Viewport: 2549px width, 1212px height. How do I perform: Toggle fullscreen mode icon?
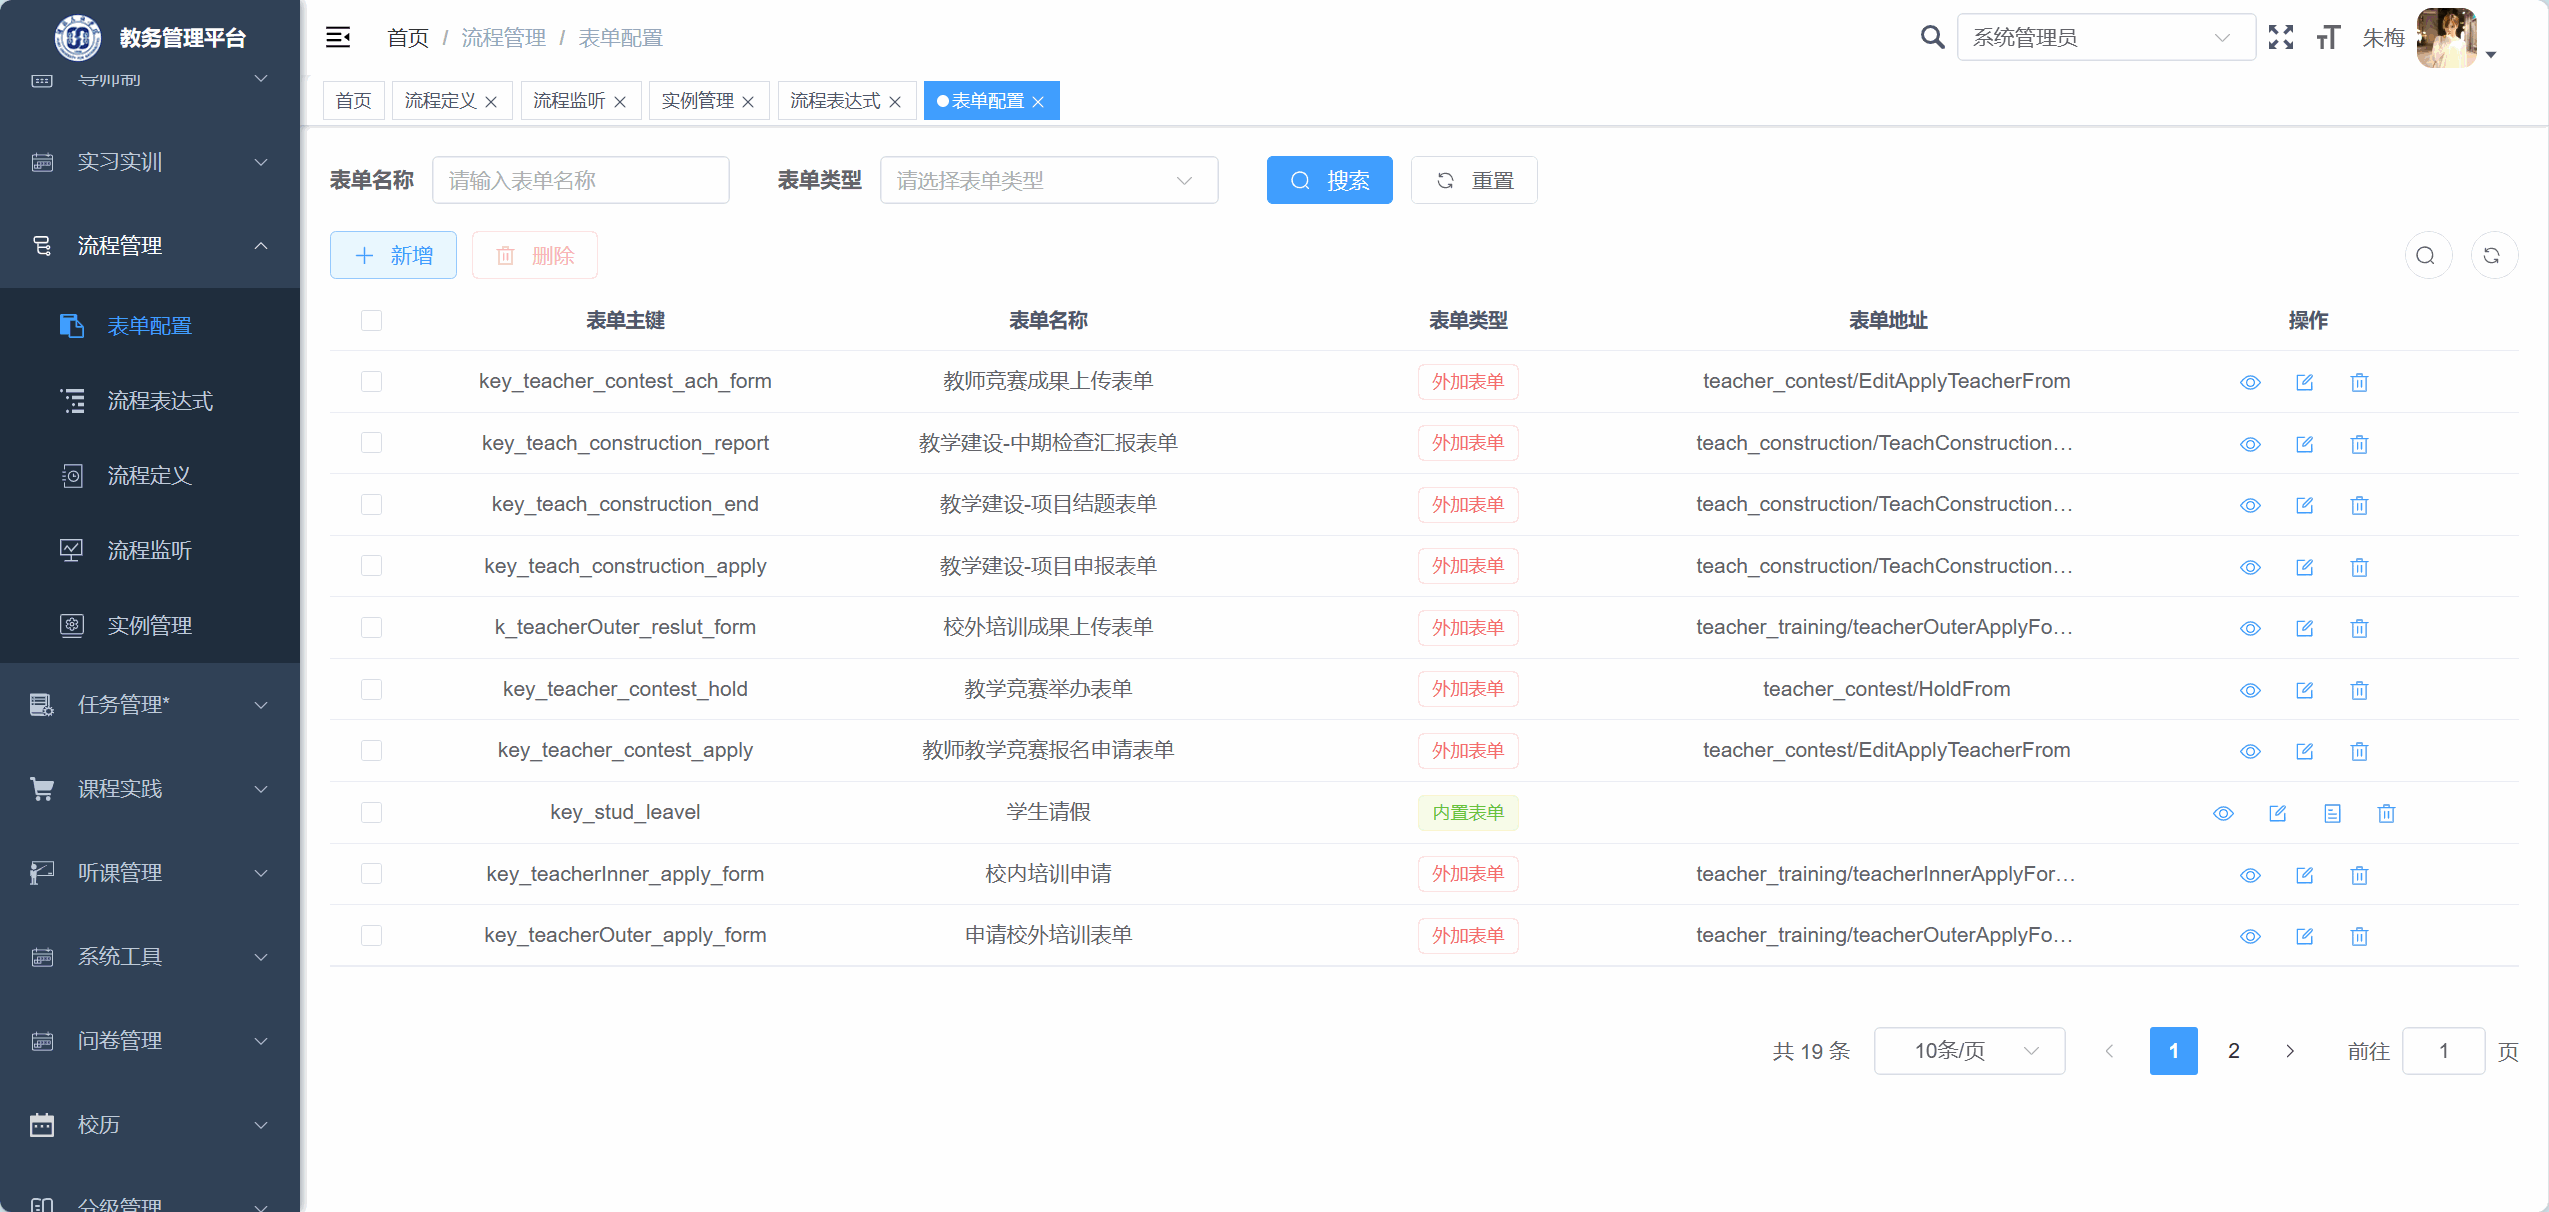2281,38
